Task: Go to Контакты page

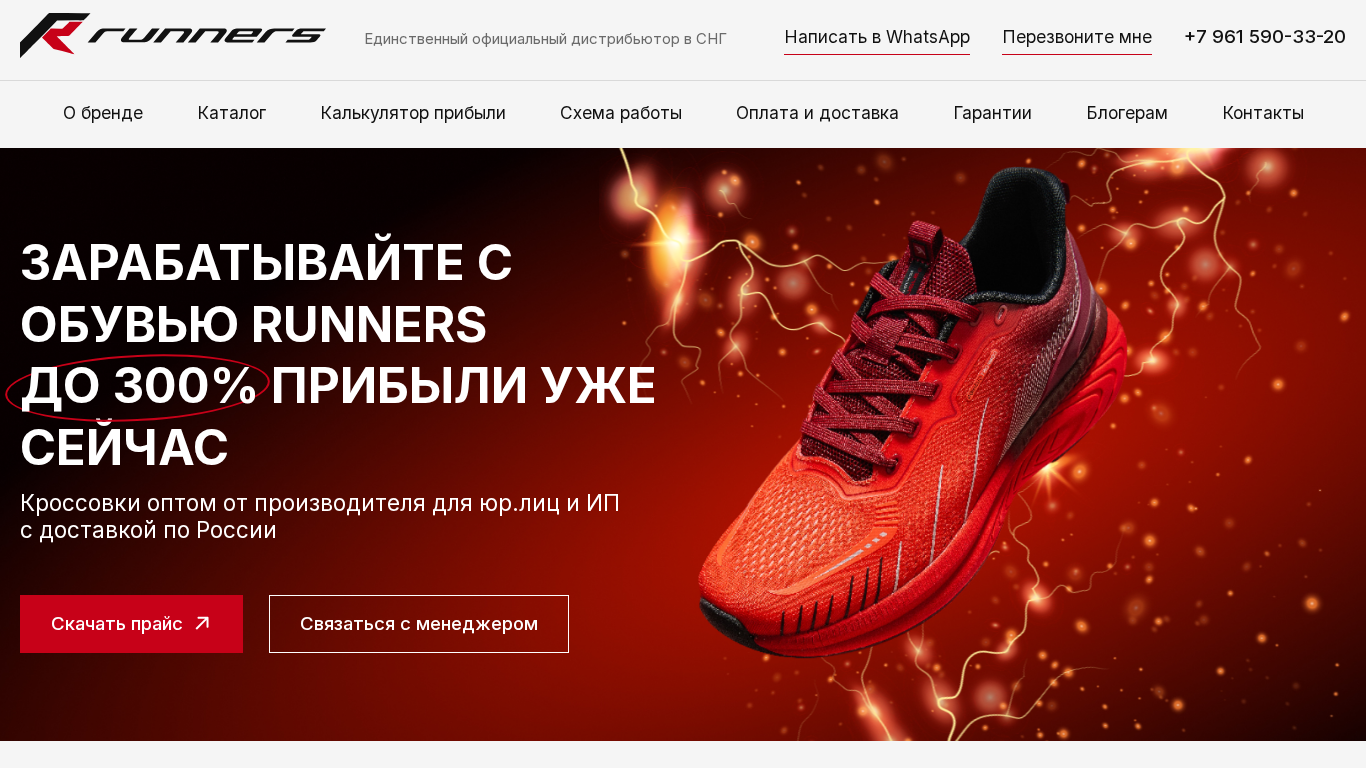Action: point(1263,113)
